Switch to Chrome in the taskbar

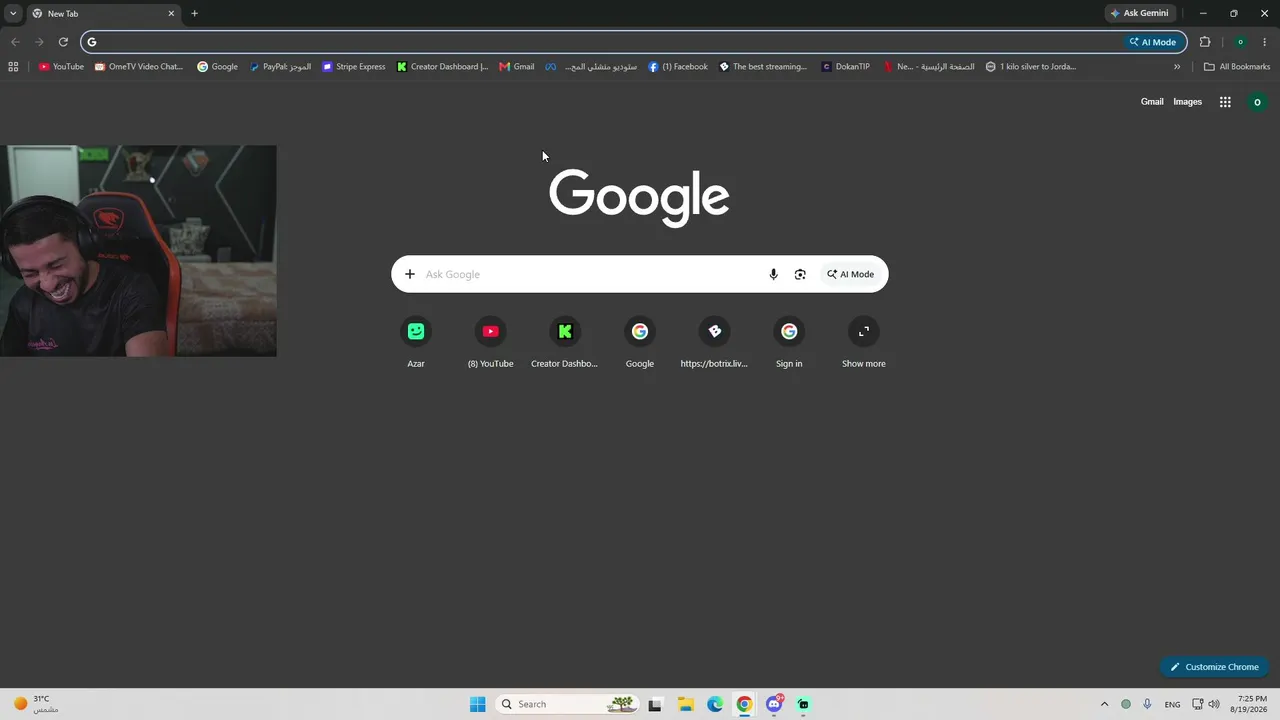tap(744, 704)
